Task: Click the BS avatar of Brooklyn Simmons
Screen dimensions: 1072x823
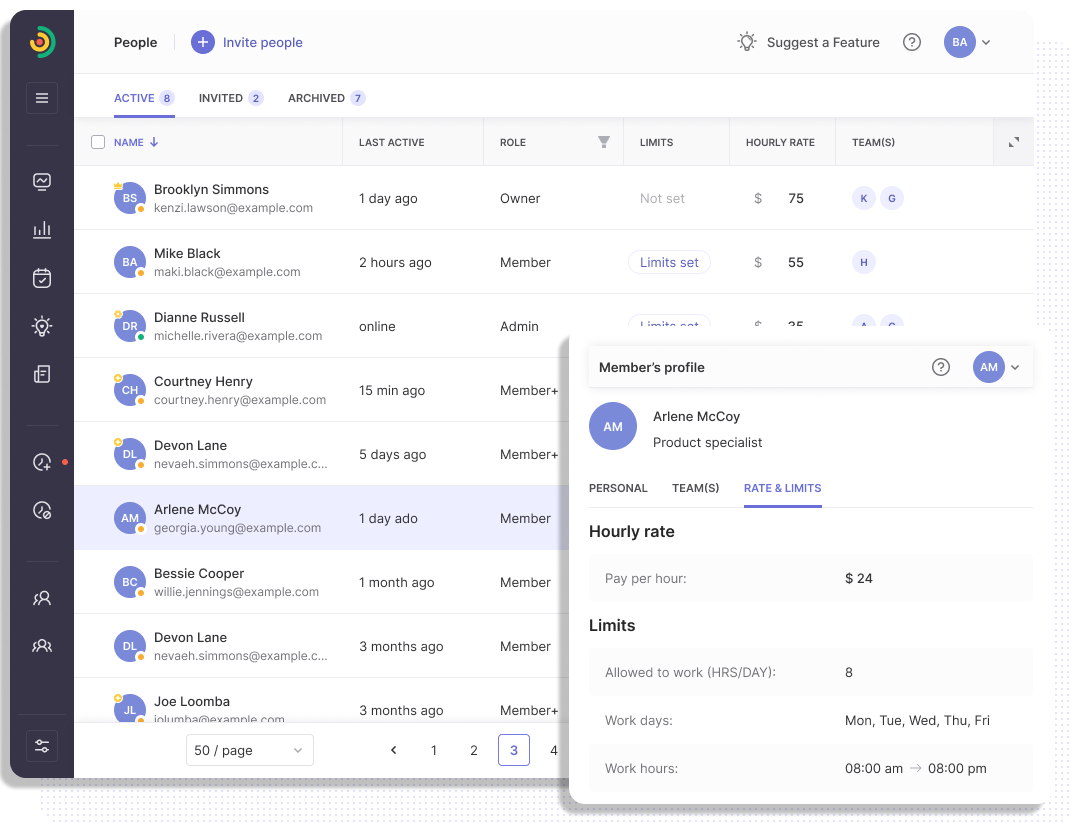Action: 129,198
